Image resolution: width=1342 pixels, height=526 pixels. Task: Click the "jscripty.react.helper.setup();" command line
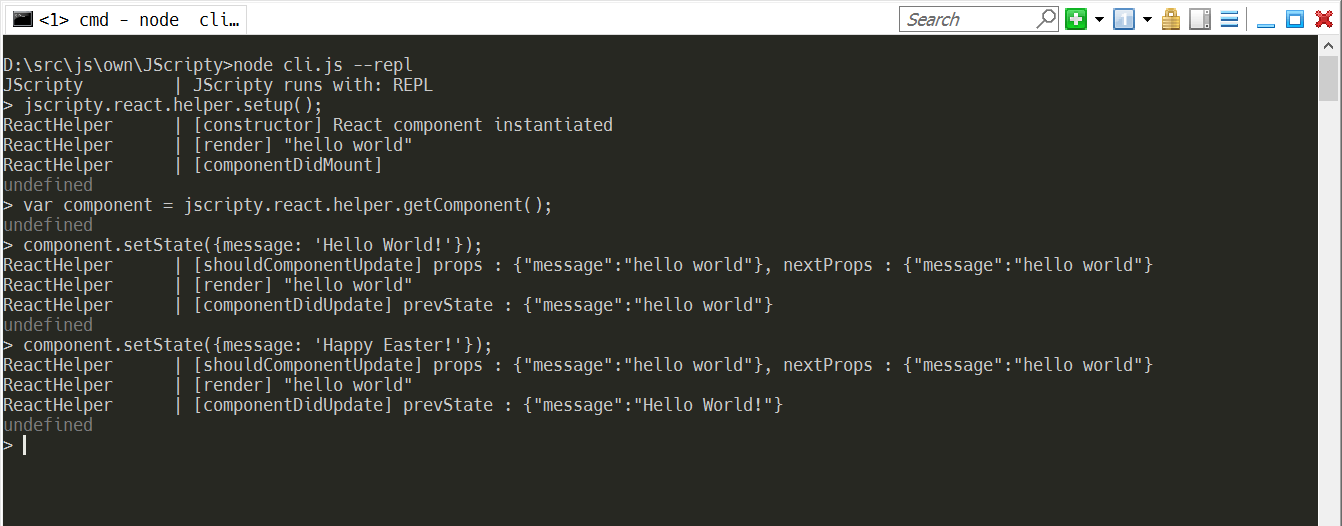coord(173,105)
